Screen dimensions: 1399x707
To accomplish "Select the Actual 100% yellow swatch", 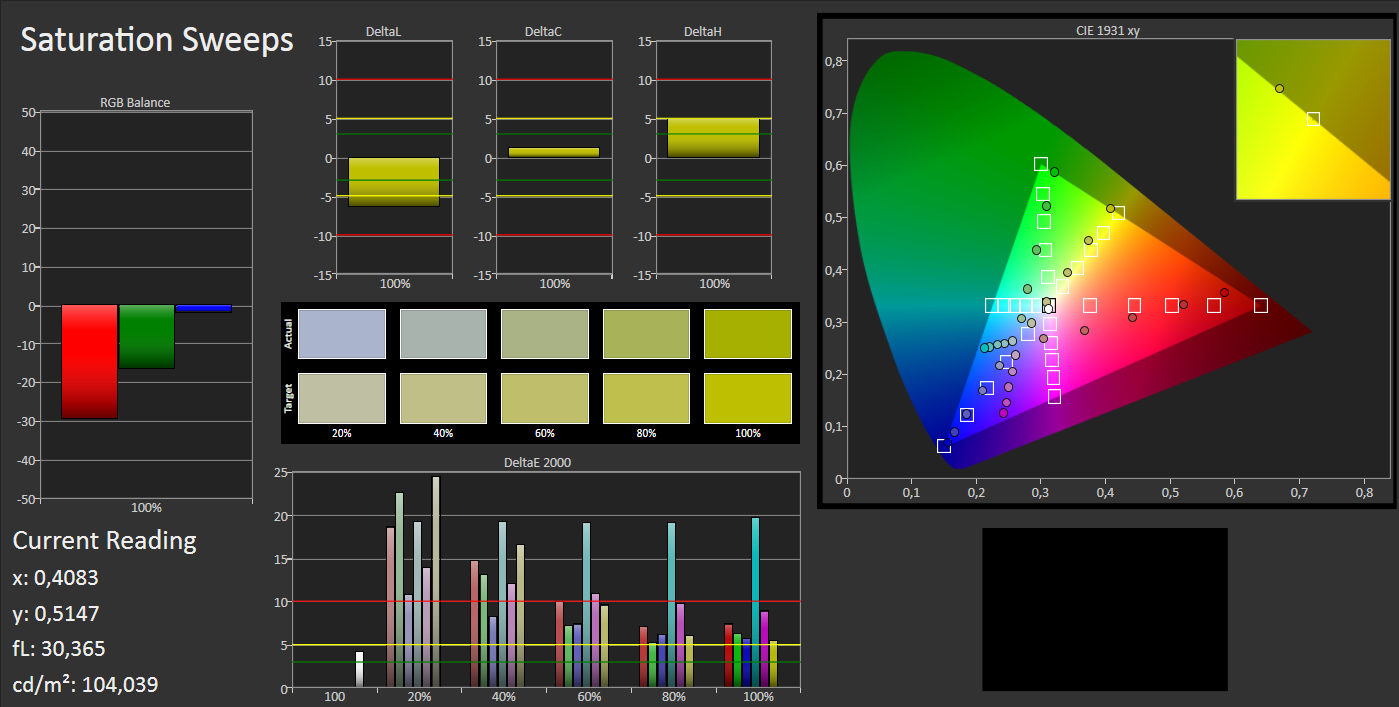I will 748,334.
